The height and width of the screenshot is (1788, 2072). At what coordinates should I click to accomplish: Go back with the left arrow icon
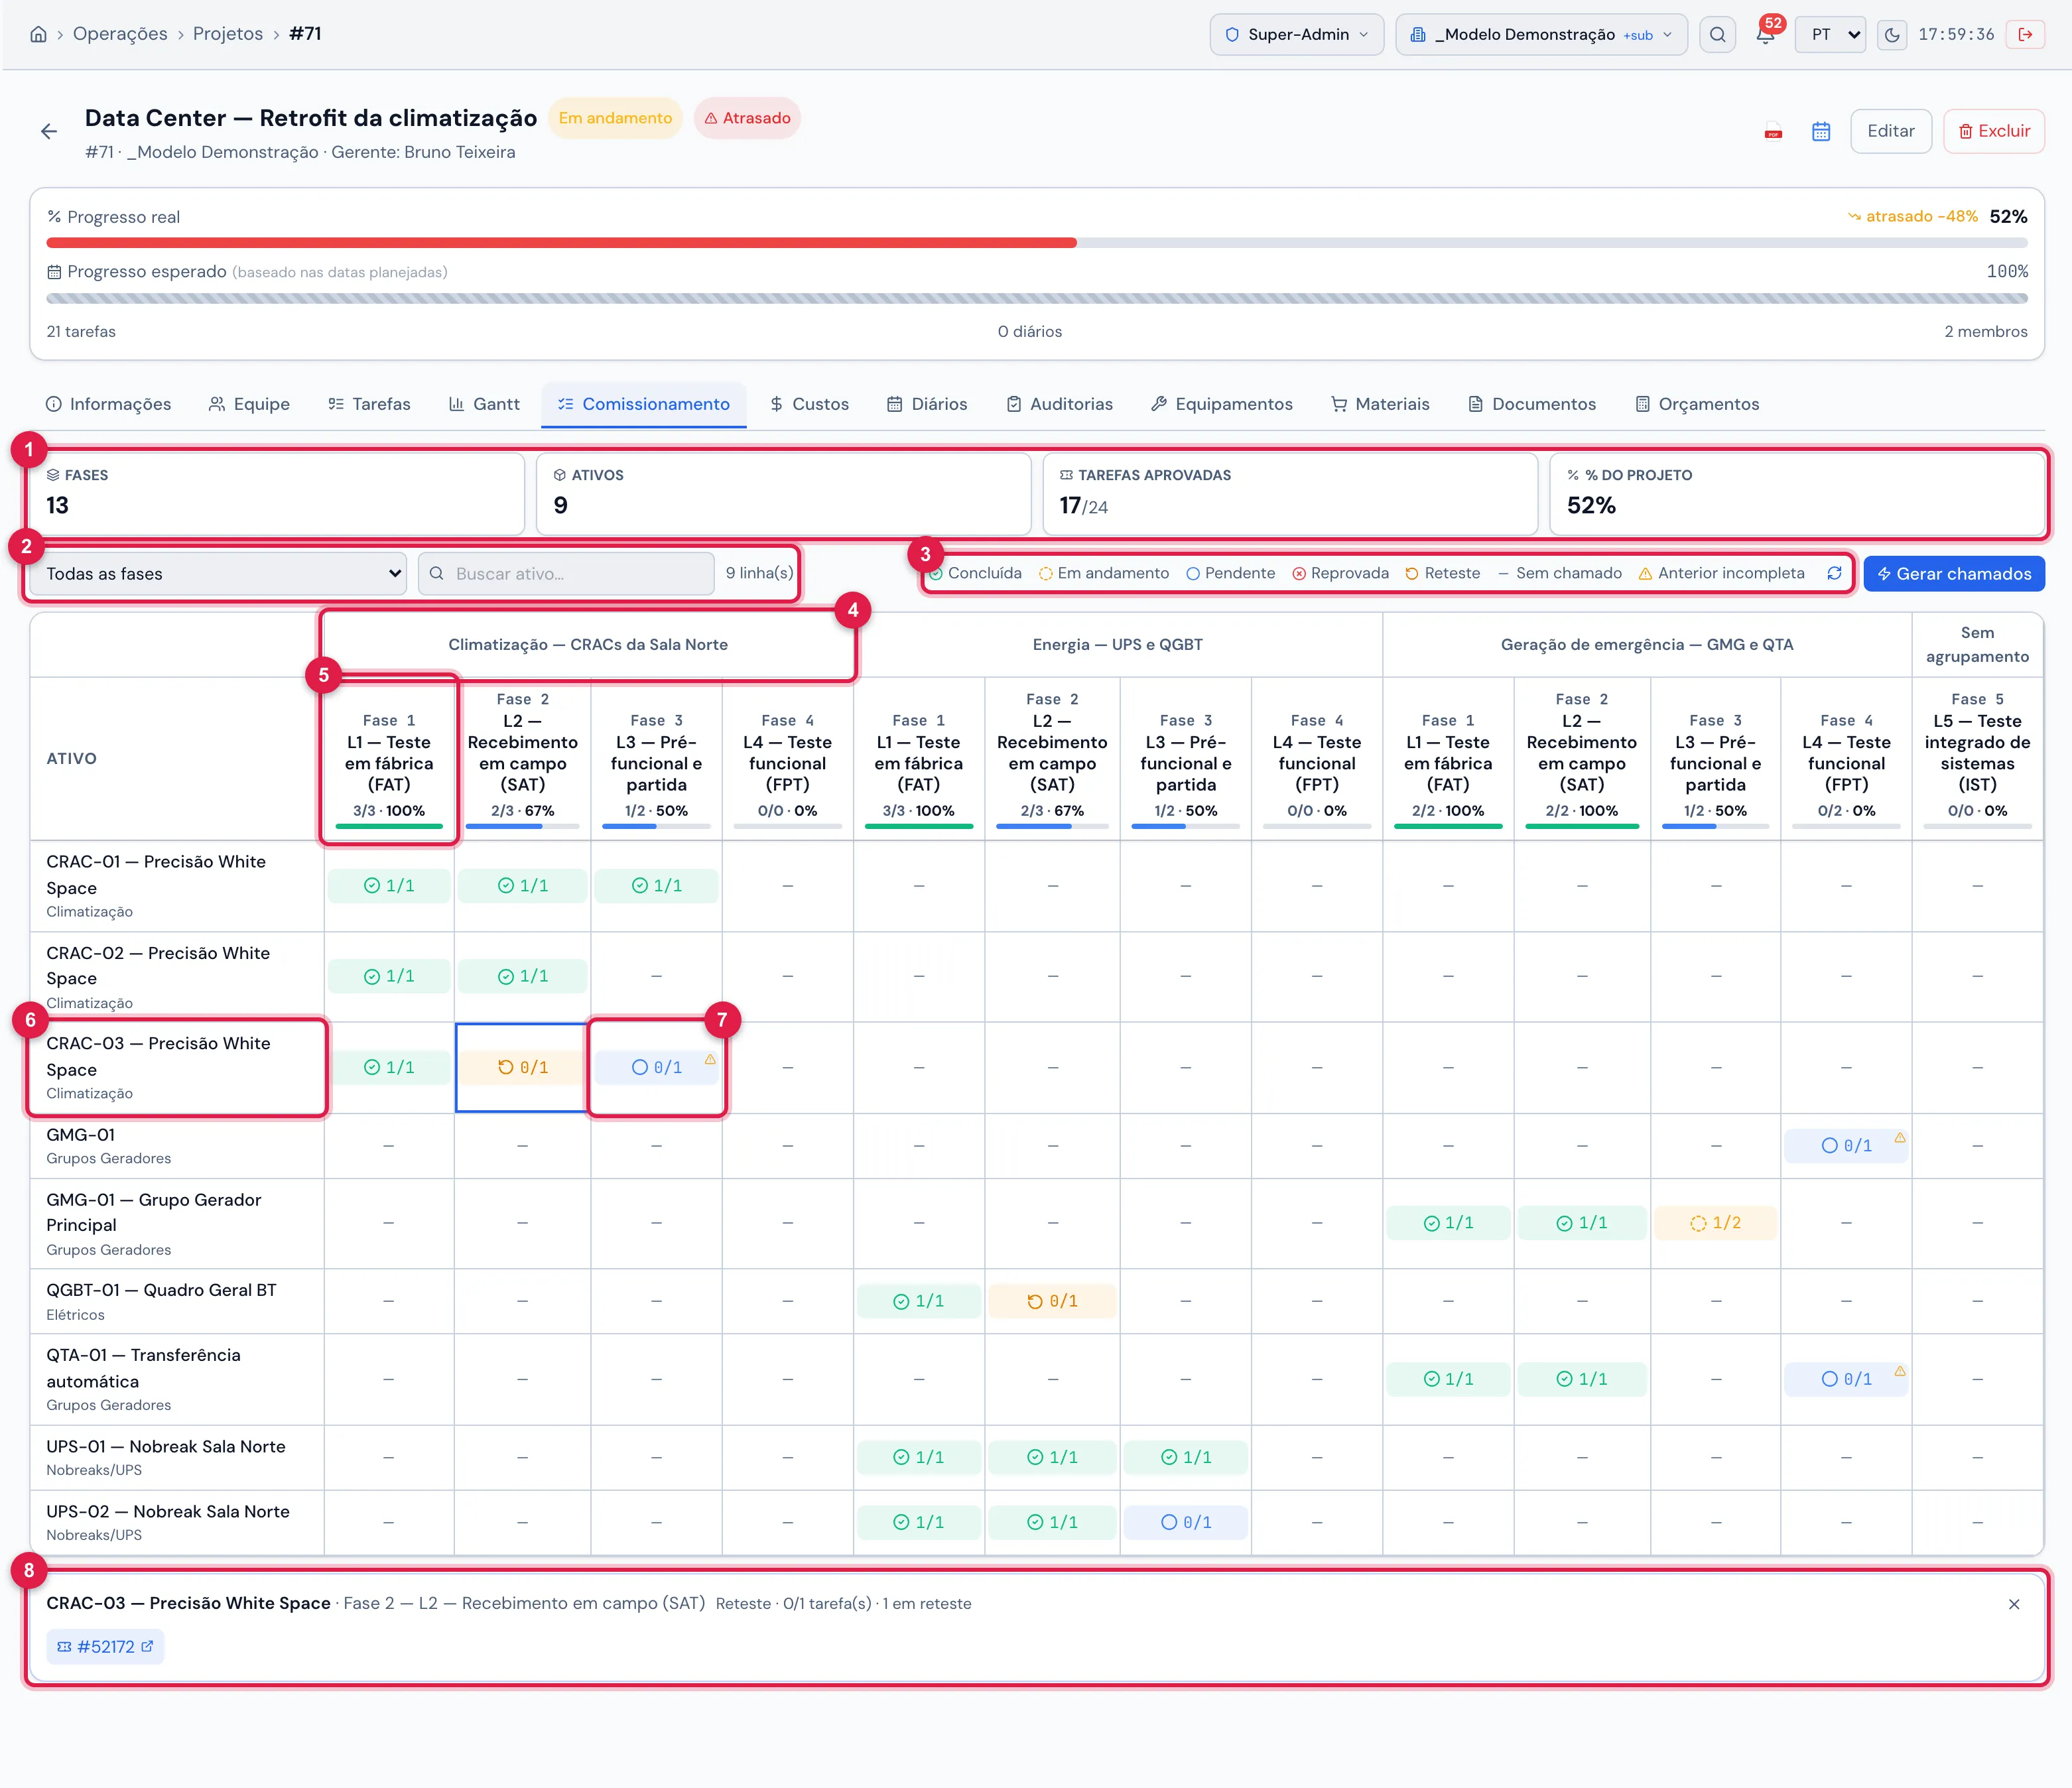[49, 131]
